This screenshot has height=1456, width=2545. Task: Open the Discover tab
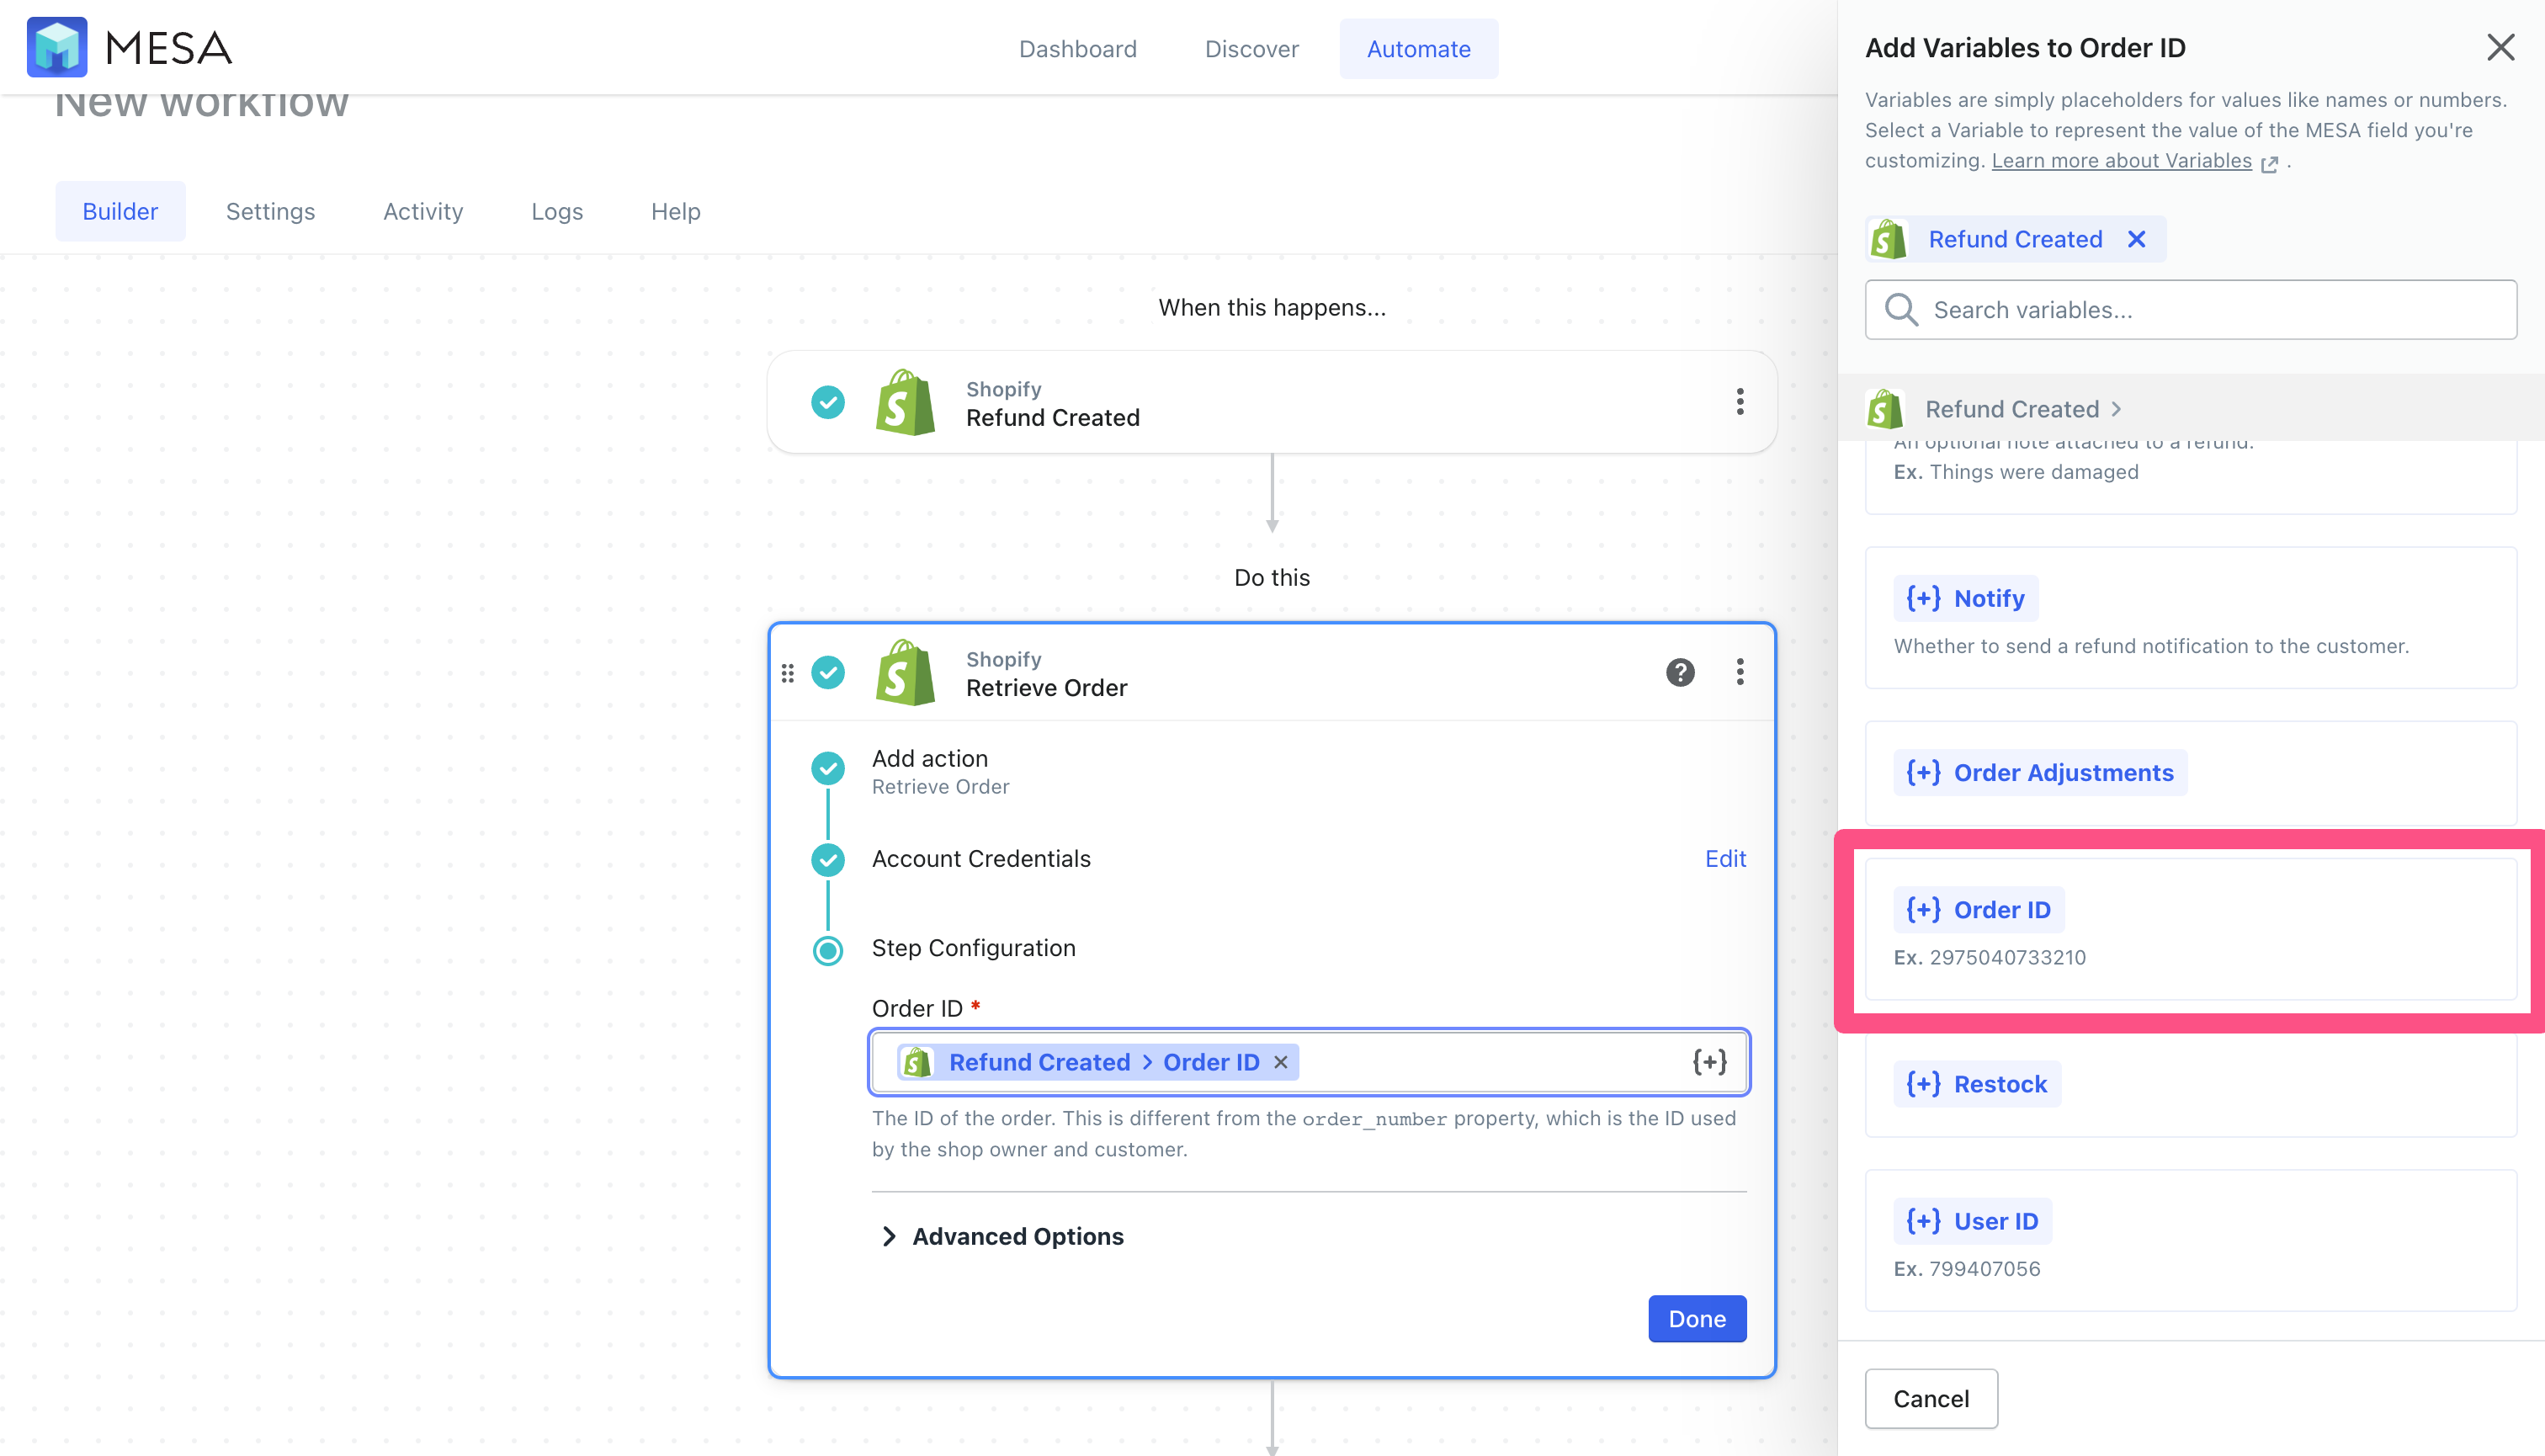click(x=1251, y=48)
